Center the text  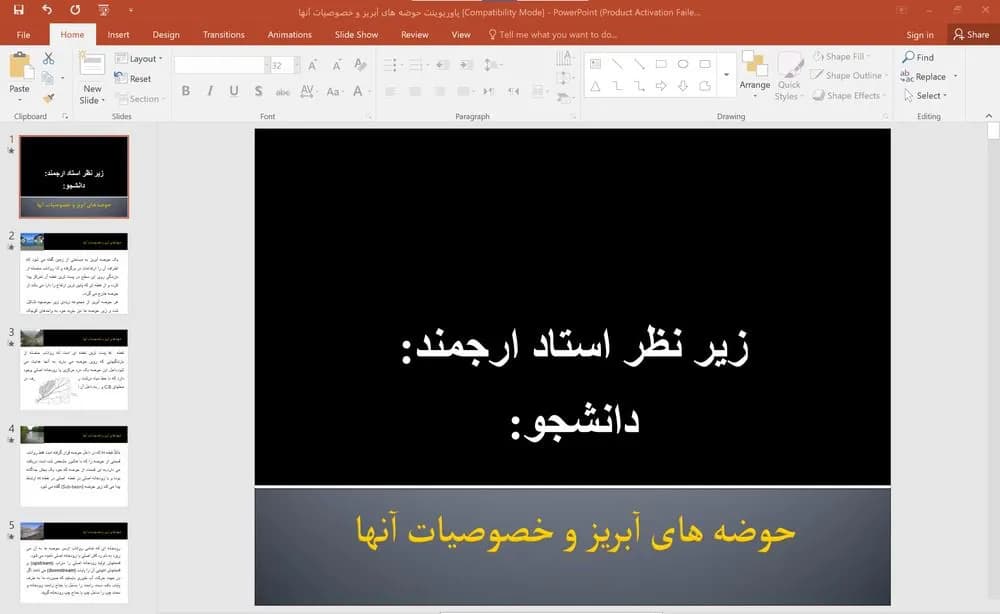(415, 91)
